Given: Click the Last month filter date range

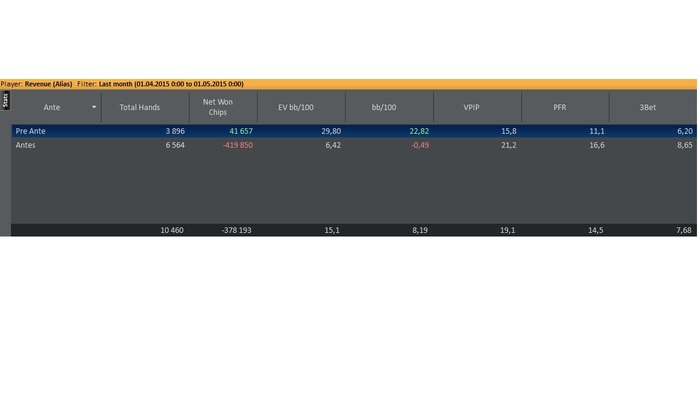Looking at the screenshot, I should pyautogui.click(x=171, y=84).
